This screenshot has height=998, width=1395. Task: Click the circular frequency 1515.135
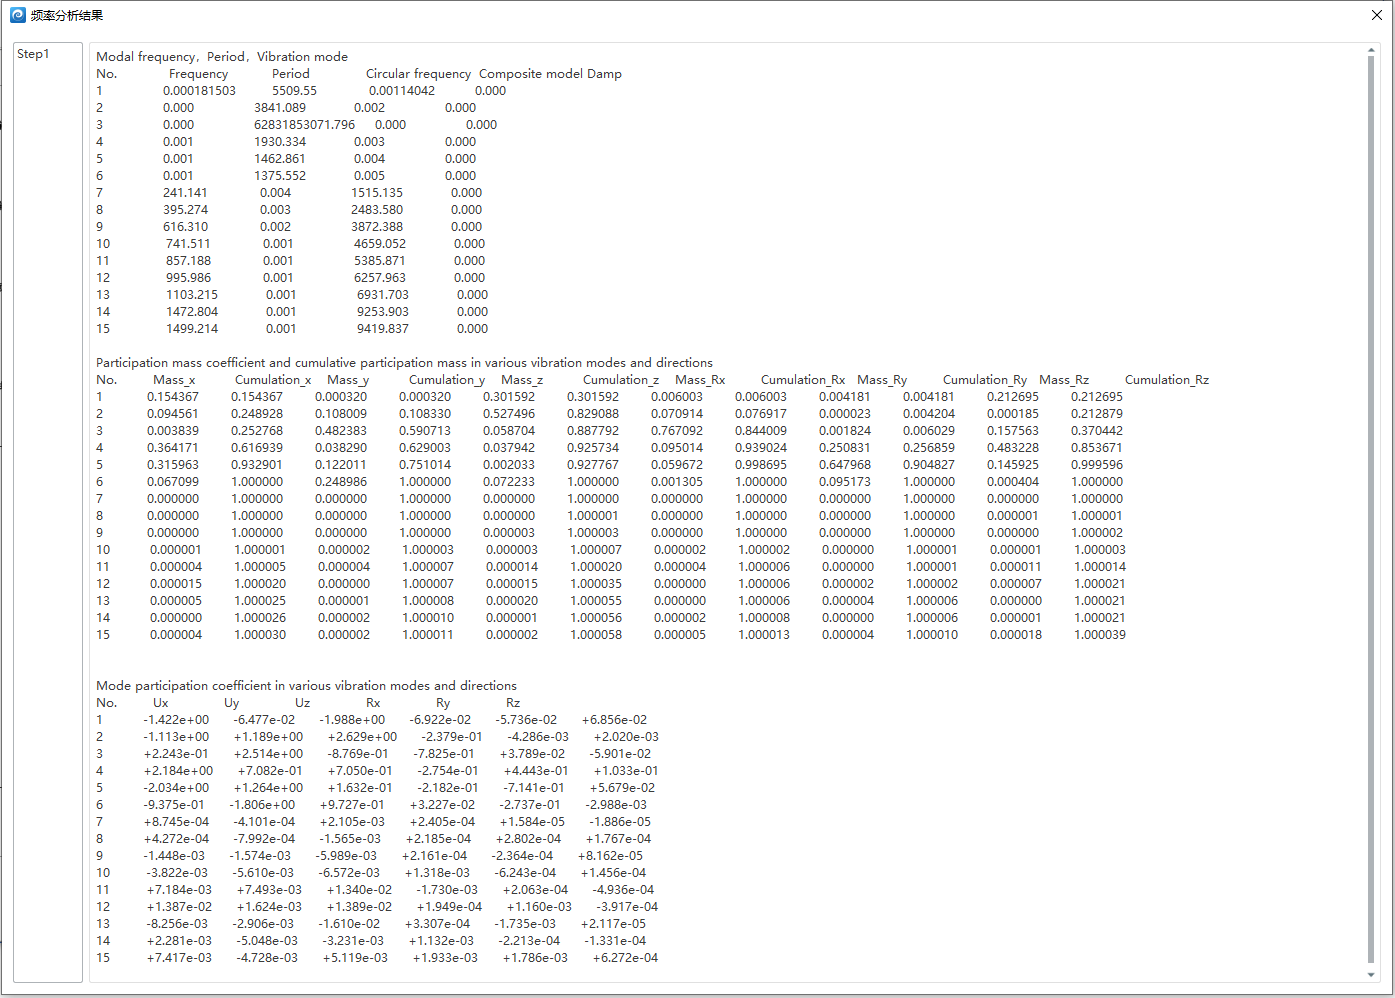pos(377,193)
